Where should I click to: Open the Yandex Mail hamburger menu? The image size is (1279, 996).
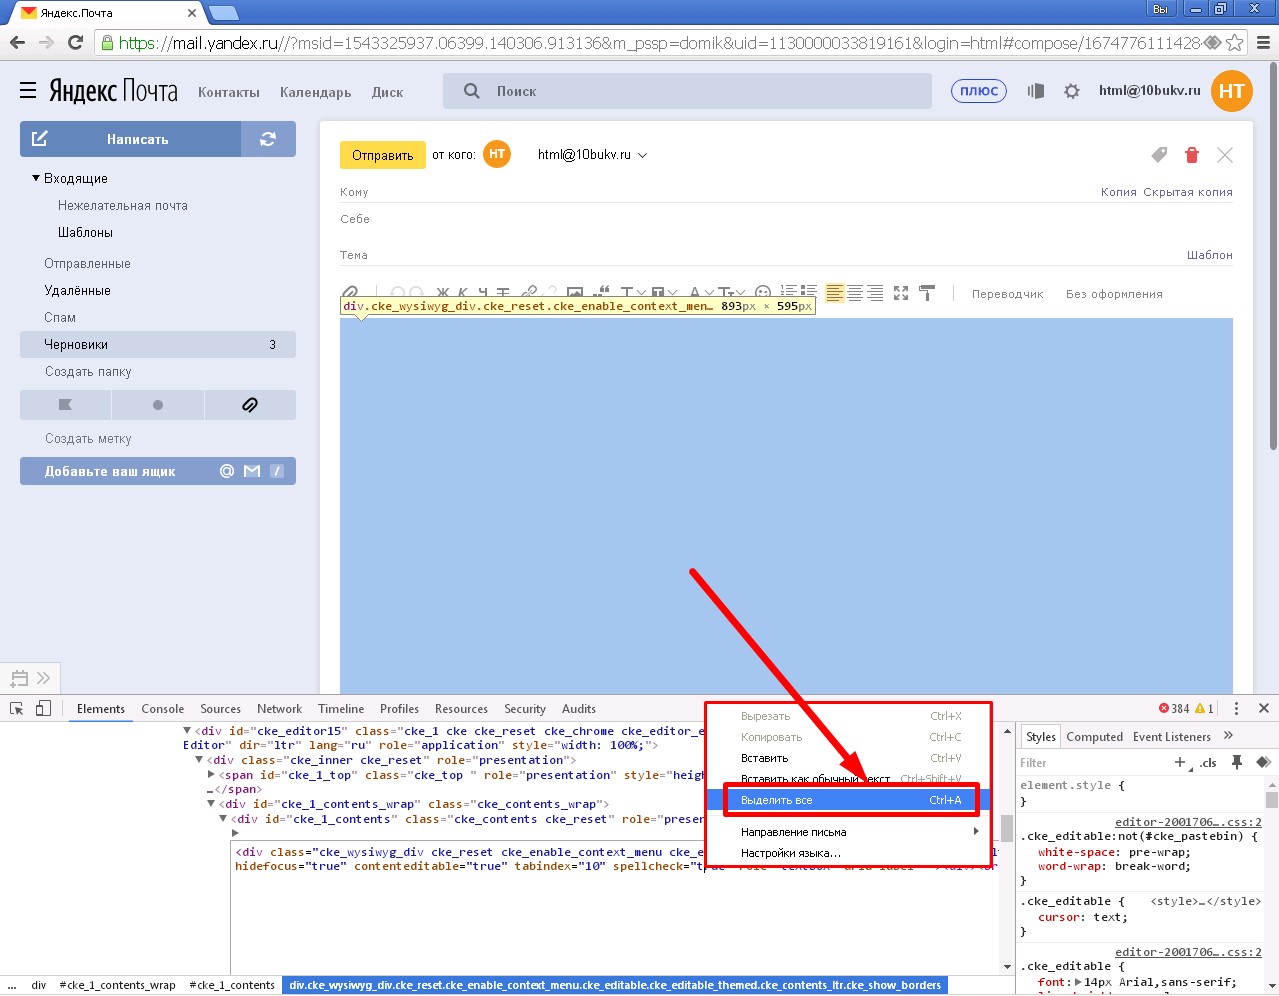[x=28, y=91]
